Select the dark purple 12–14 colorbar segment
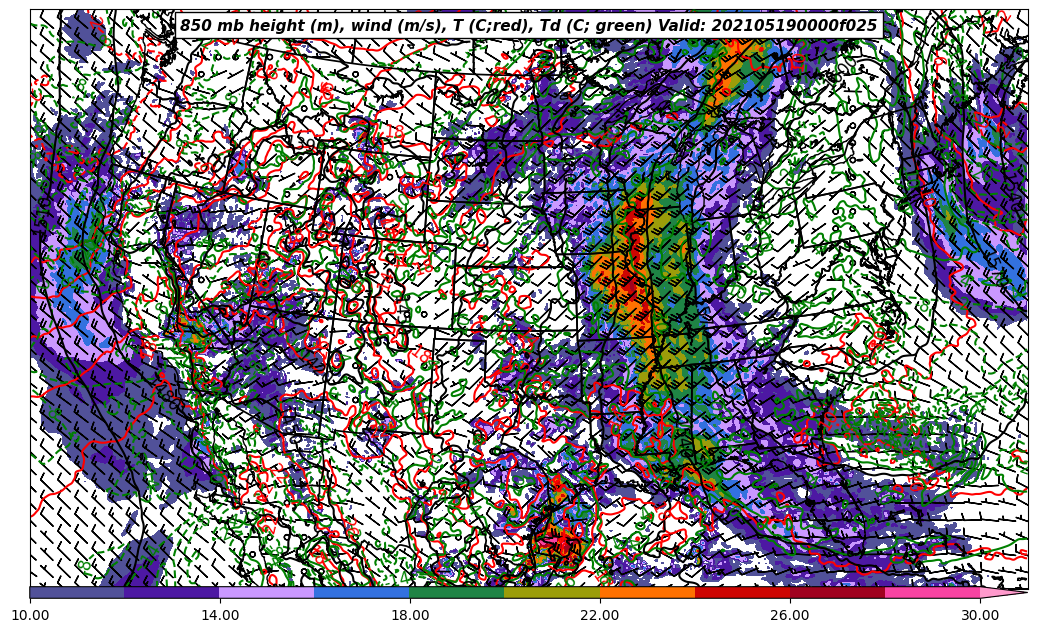The width and height of the screenshot is (1037, 632). click(172, 592)
